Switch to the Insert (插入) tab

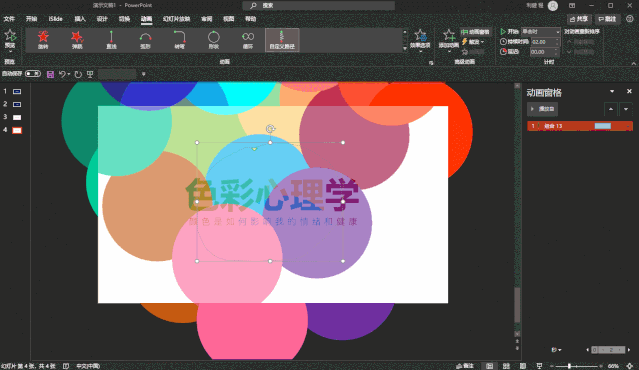coord(80,19)
